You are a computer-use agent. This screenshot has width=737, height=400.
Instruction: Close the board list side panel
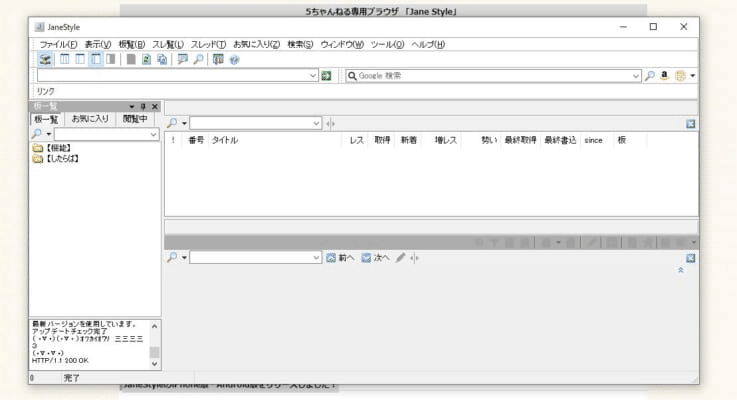tap(155, 107)
